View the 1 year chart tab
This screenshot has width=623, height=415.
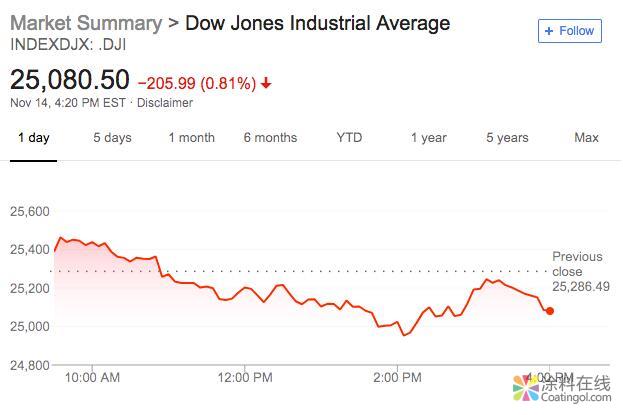click(x=428, y=138)
